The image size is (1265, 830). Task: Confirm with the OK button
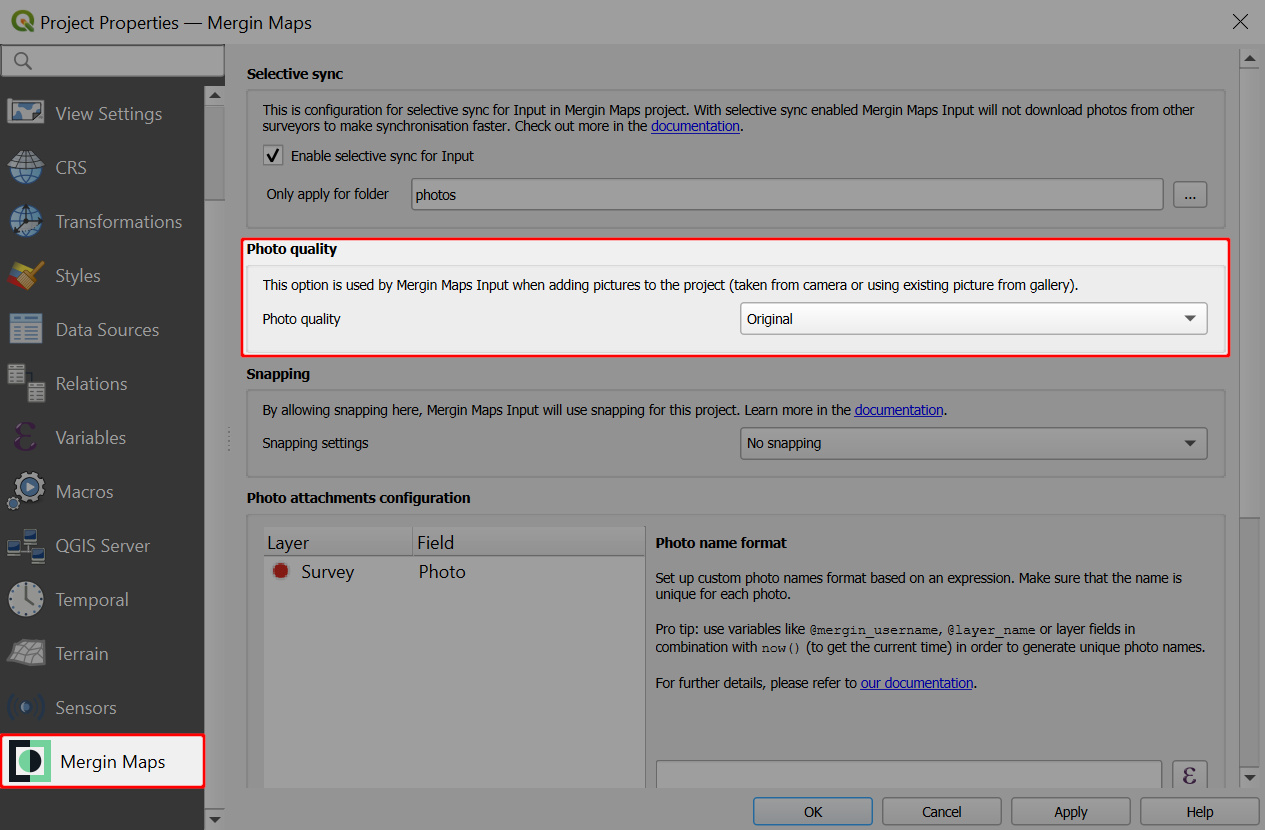(813, 811)
